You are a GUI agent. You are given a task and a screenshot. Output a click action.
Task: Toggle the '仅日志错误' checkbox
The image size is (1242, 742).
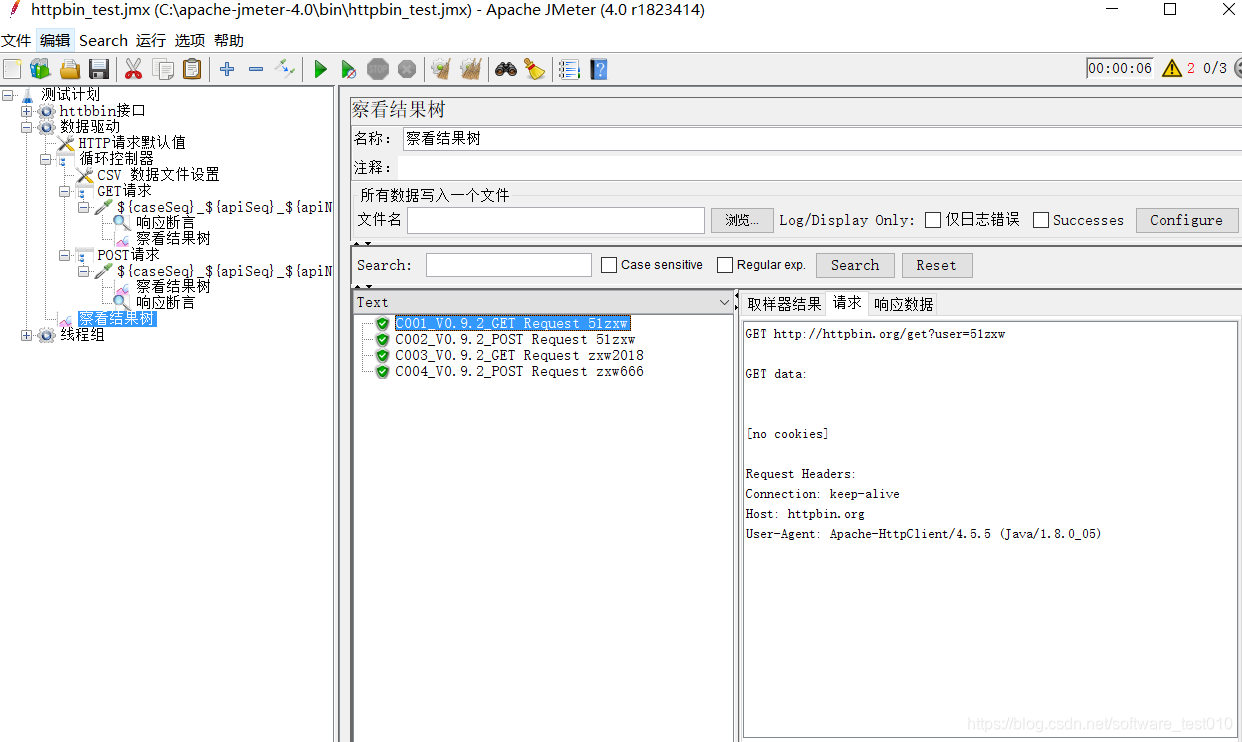tap(932, 220)
